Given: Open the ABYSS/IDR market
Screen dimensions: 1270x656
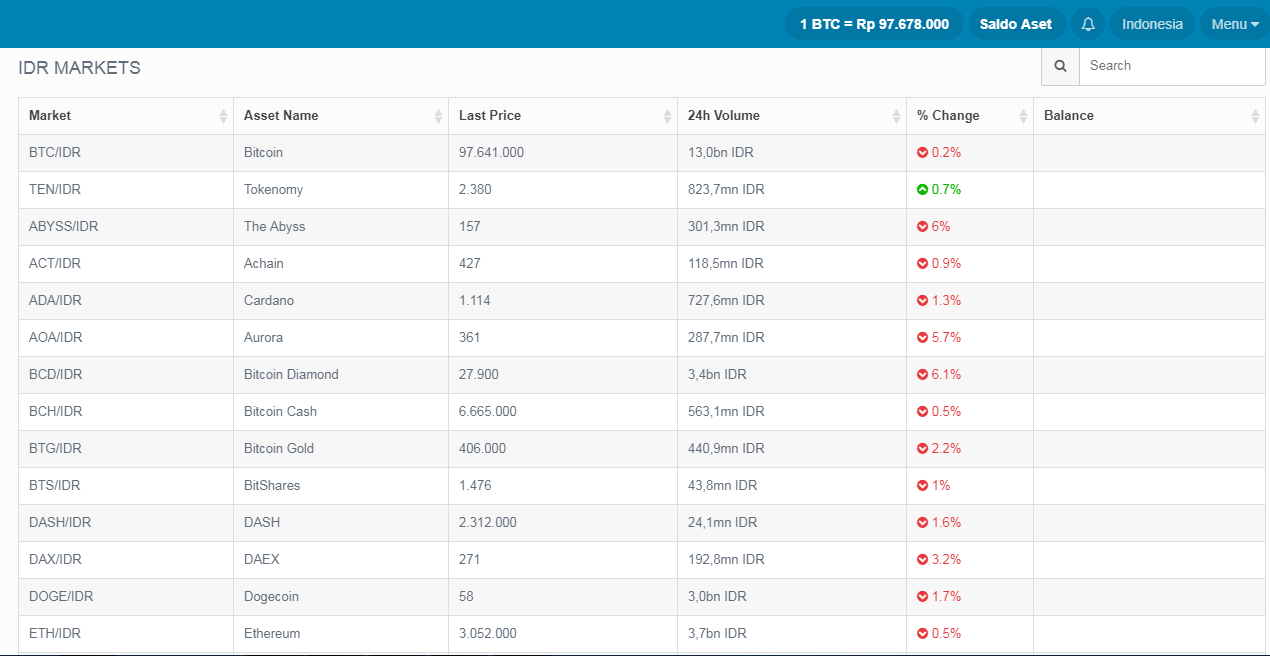Looking at the screenshot, I should pyautogui.click(x=64, y=227).
